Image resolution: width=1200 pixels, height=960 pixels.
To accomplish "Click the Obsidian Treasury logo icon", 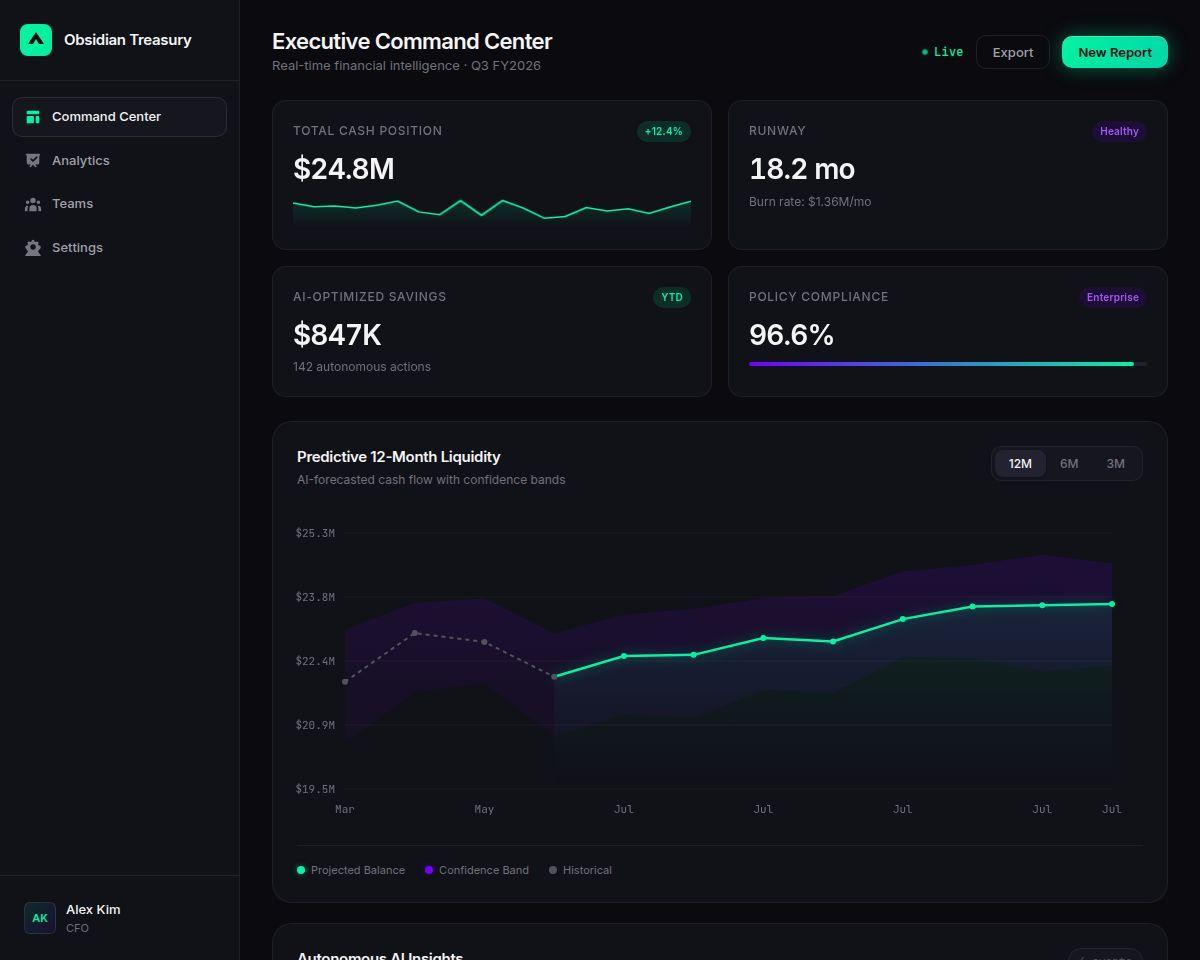I will click(x=36, y=40).
